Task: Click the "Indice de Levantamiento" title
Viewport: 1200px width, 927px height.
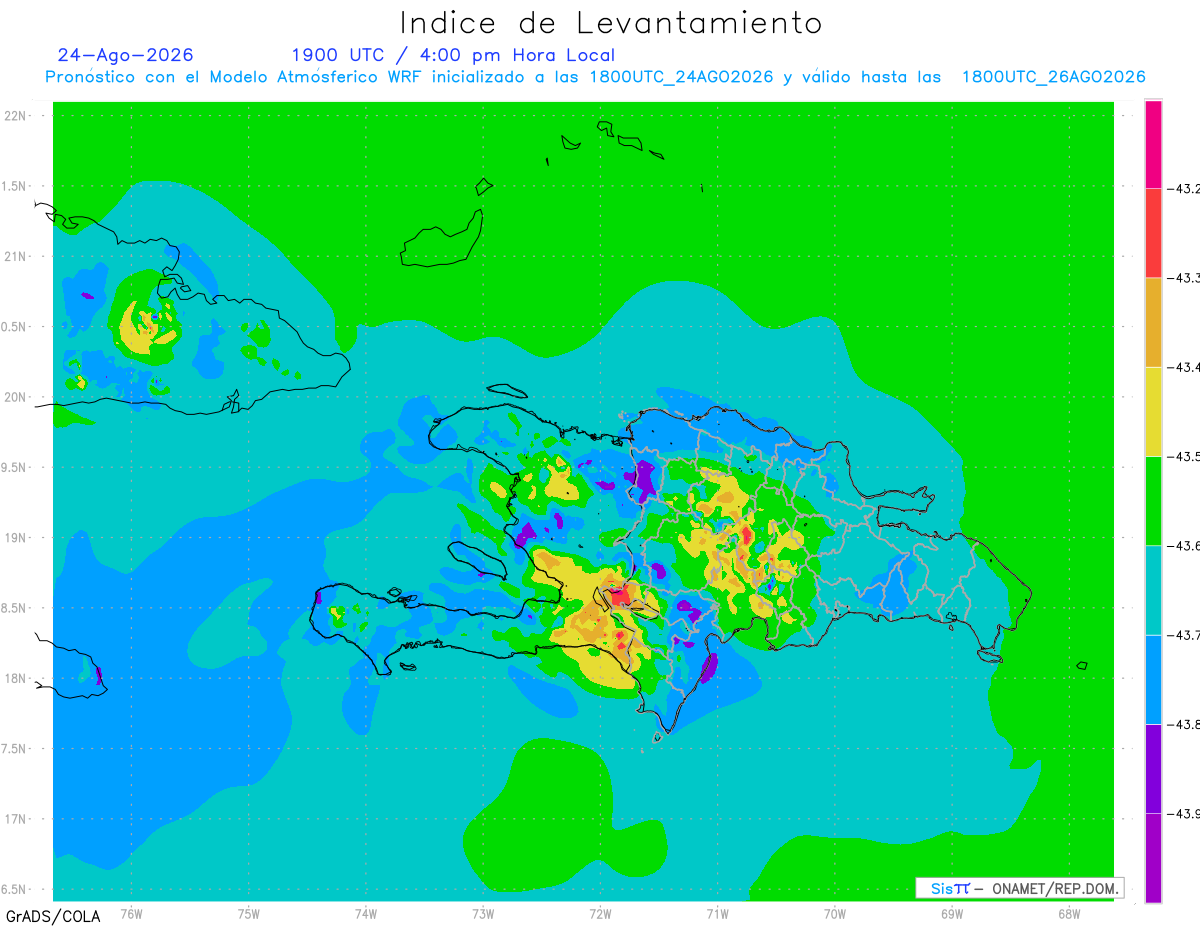Action: tap(611, 22)
